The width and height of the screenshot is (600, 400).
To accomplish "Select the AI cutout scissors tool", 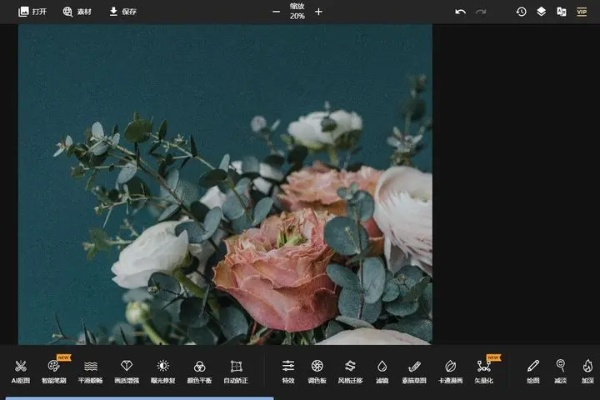I will pos(21,371).
